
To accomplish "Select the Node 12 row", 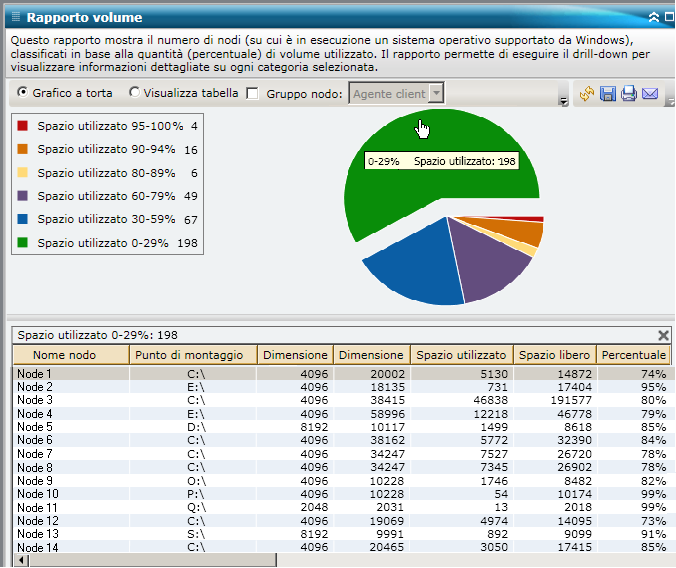I will (342, 521).
